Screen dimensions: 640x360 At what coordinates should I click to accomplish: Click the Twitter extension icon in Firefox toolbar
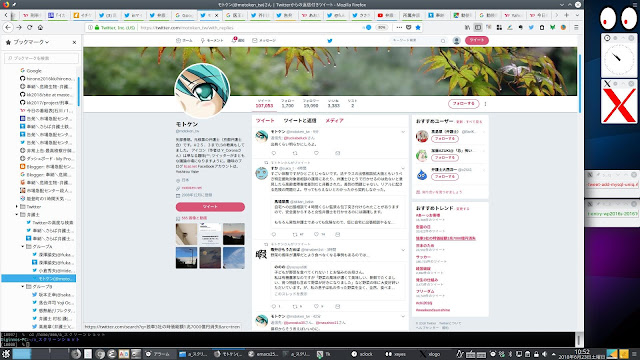pyautogui.click(x=531, y=27)
